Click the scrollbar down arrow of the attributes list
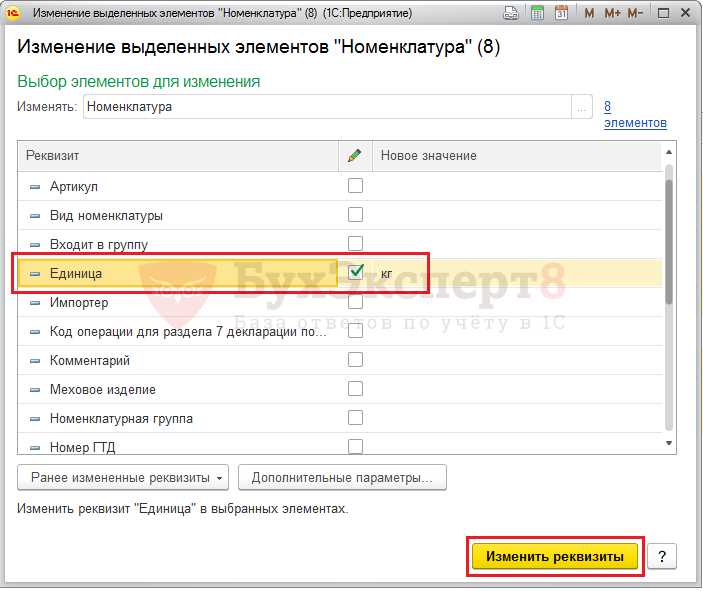The height and width of the screenshot is (591, 703). coord(668,443)
